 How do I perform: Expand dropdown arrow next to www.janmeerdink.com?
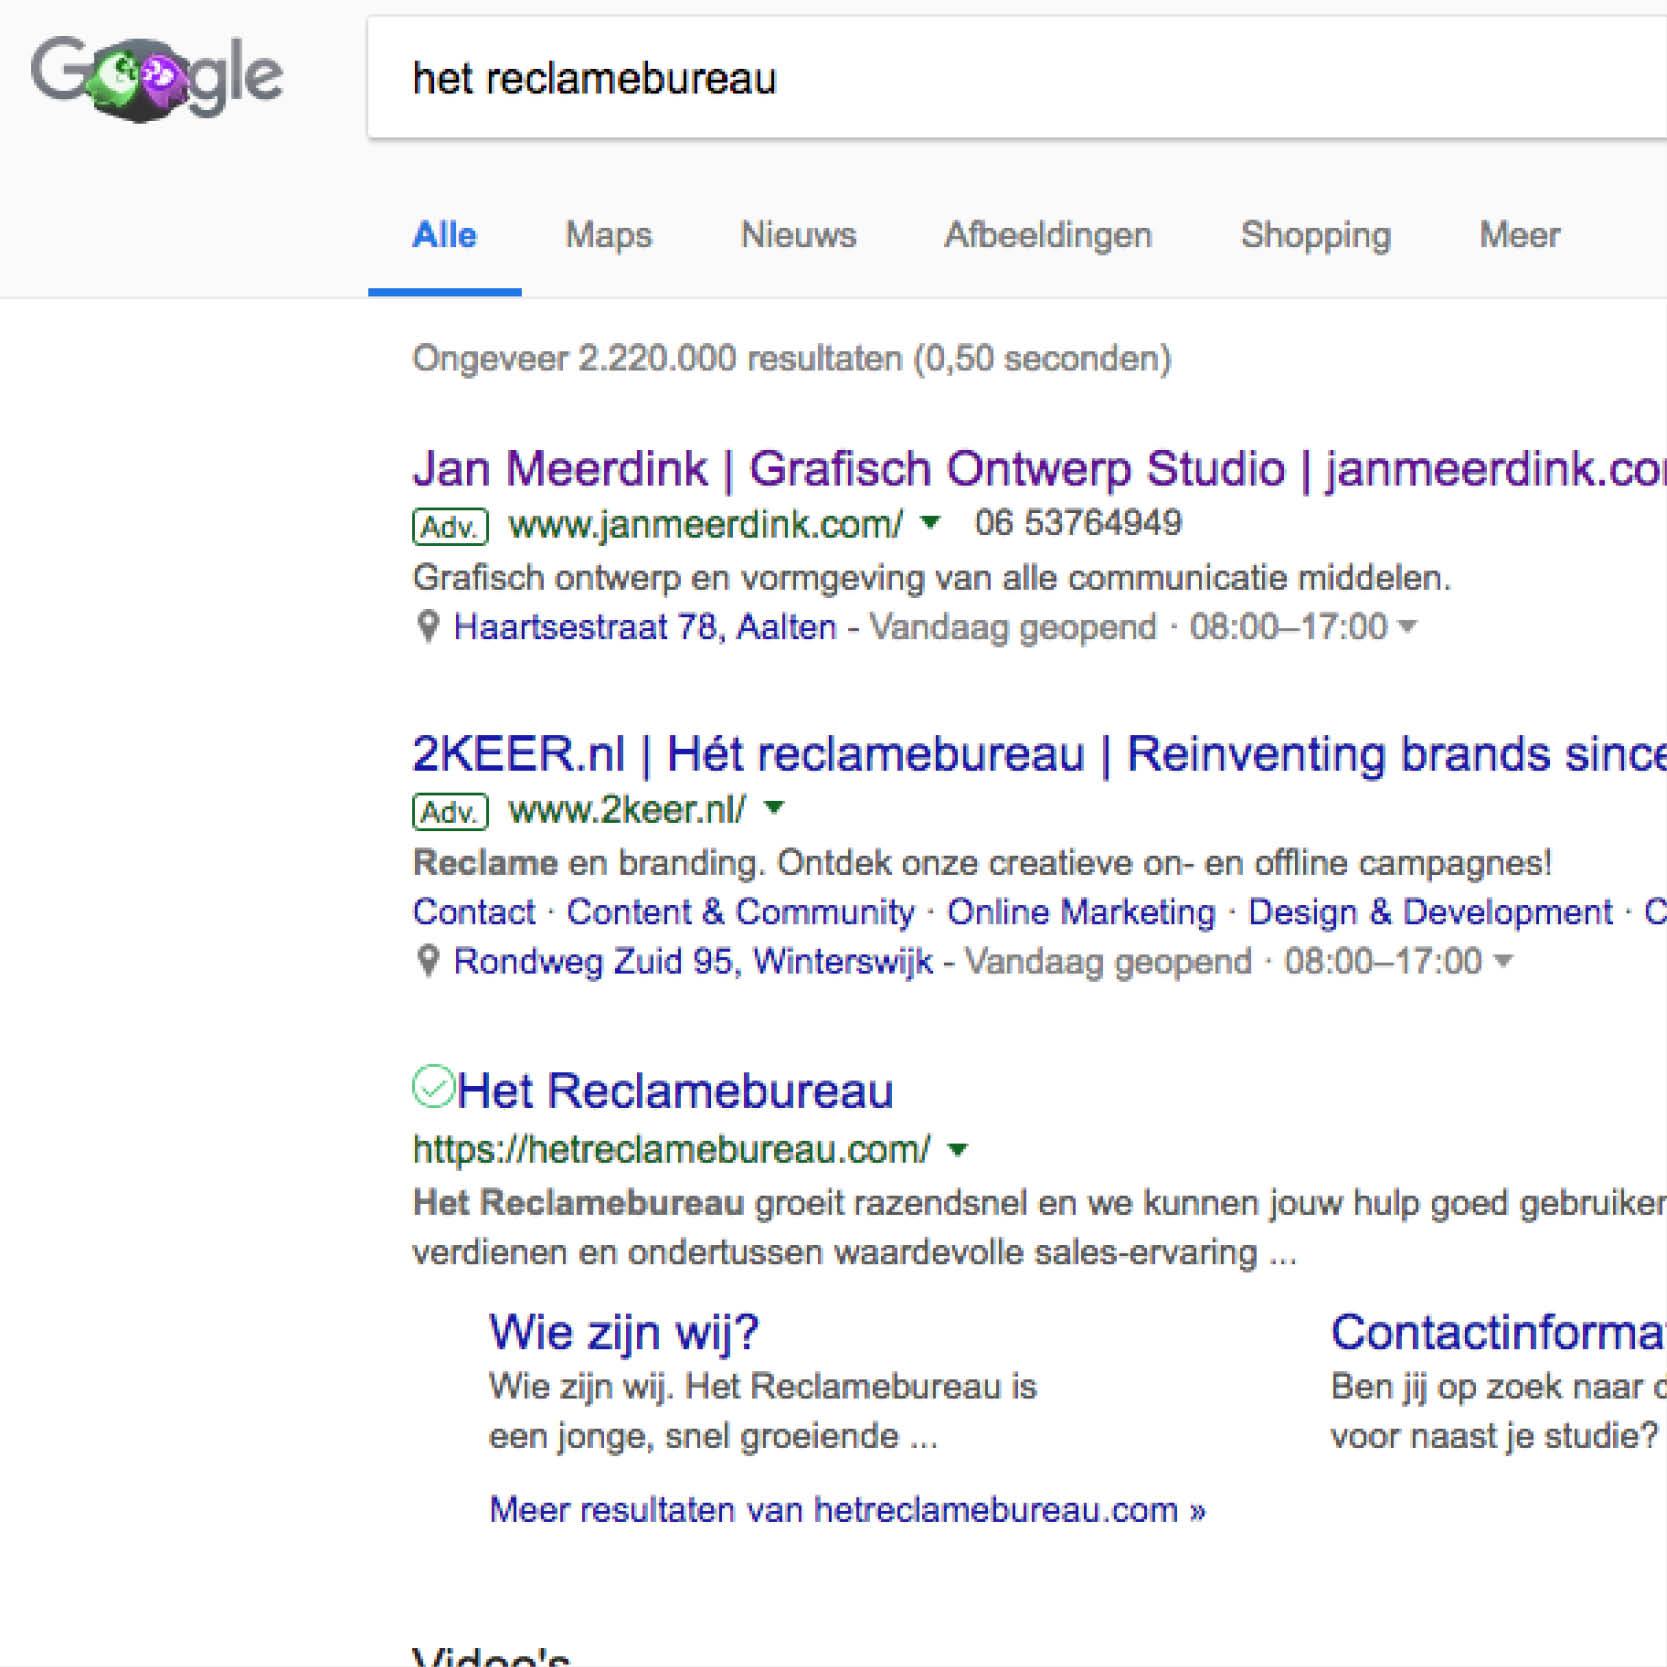click(x=930, y=522)
